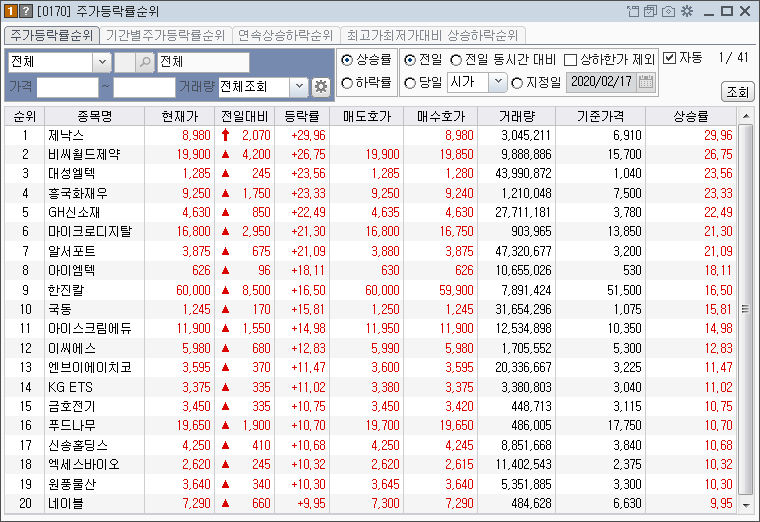This screenshot has width=760, height=522.
Task: Click the 매도호가 column header
Action: tap(366, 116)
